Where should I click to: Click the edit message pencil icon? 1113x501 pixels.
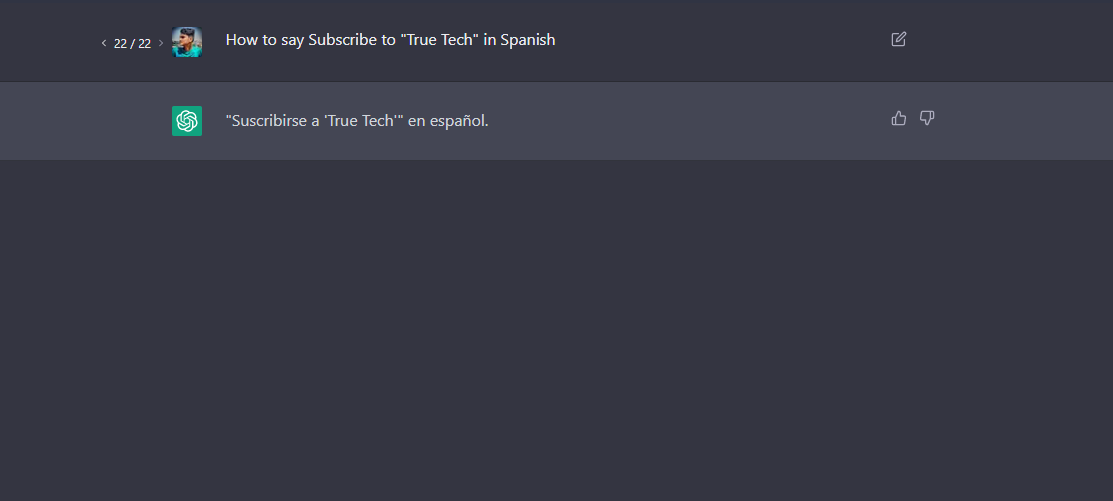tap(898, 39)
